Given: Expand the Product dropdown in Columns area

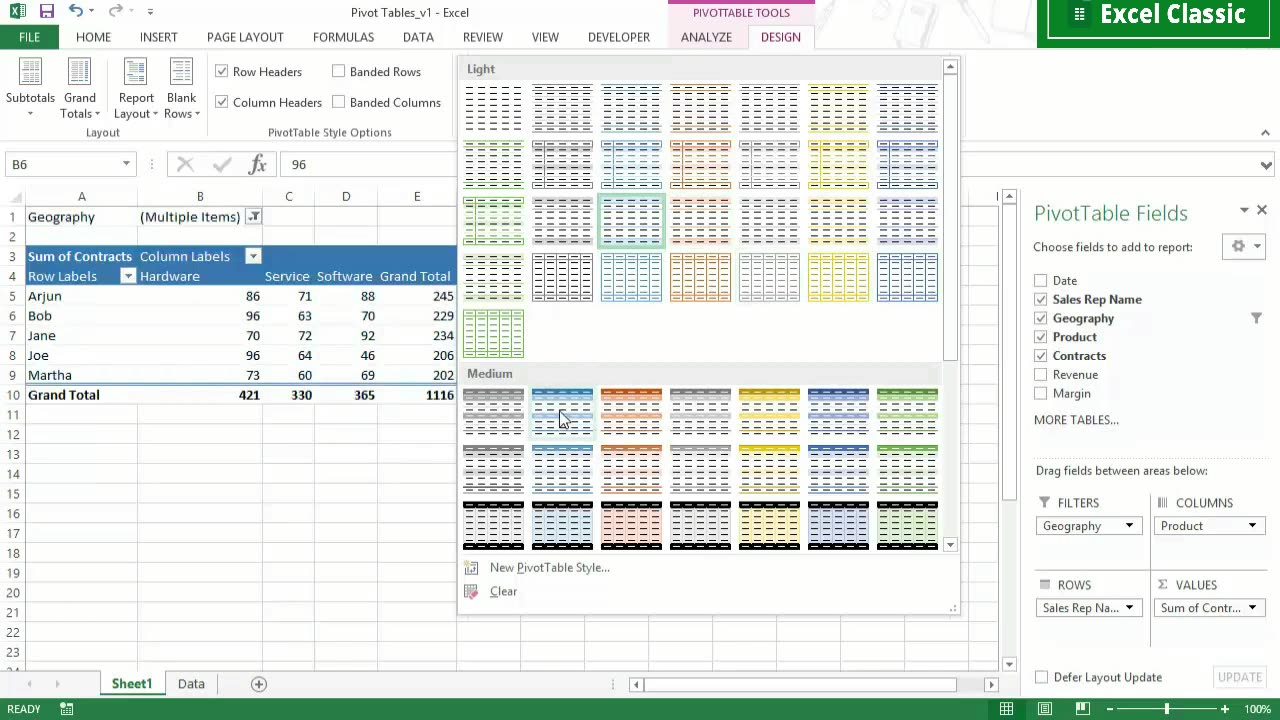Looking at the screenshot, I should (x=1252, y=526).
